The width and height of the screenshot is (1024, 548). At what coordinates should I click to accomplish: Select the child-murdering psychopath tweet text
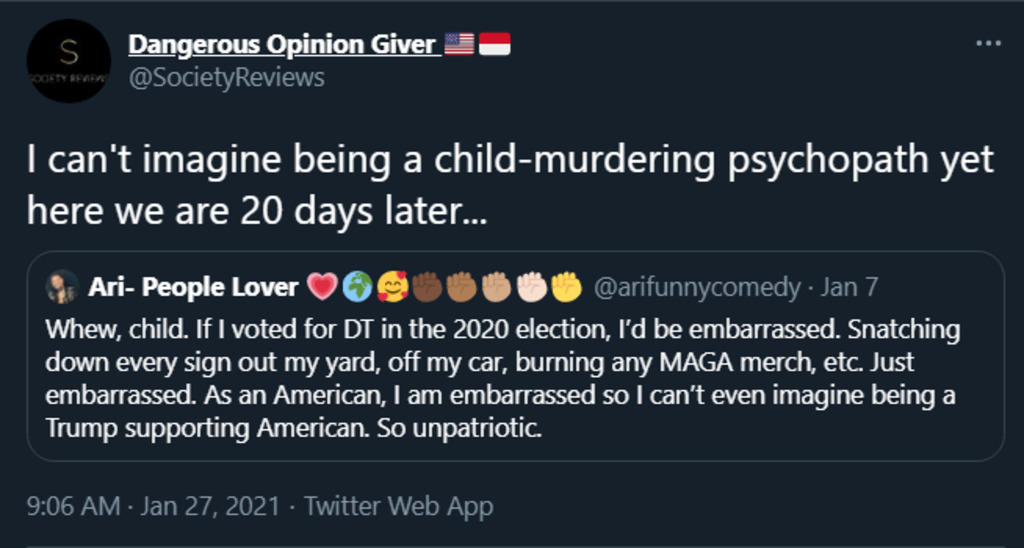[x=510, y=186]
